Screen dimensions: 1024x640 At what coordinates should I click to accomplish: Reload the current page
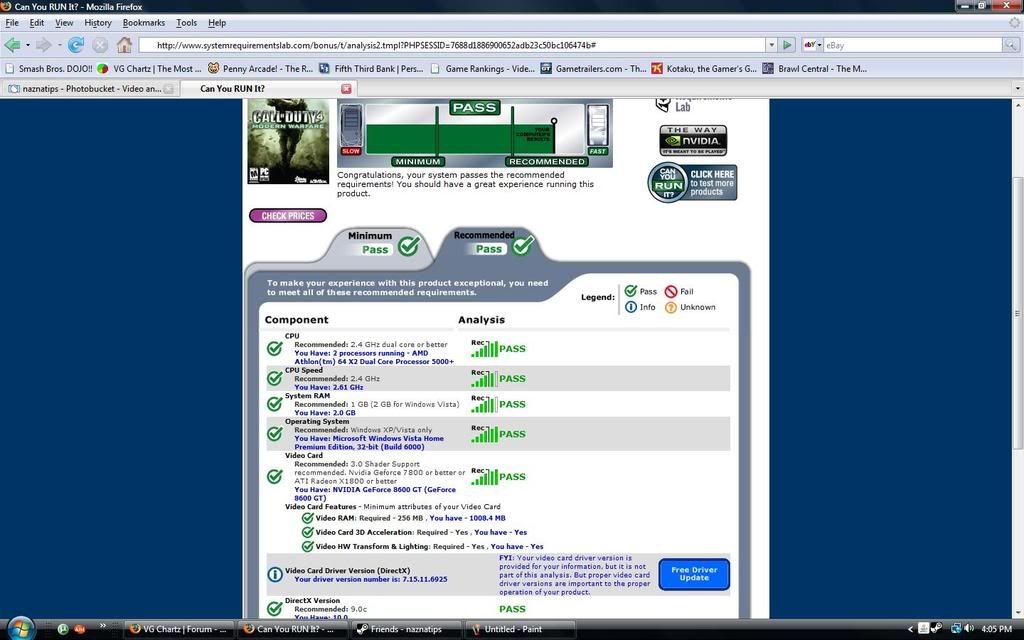pyautogui.click(x=75, y=45)
